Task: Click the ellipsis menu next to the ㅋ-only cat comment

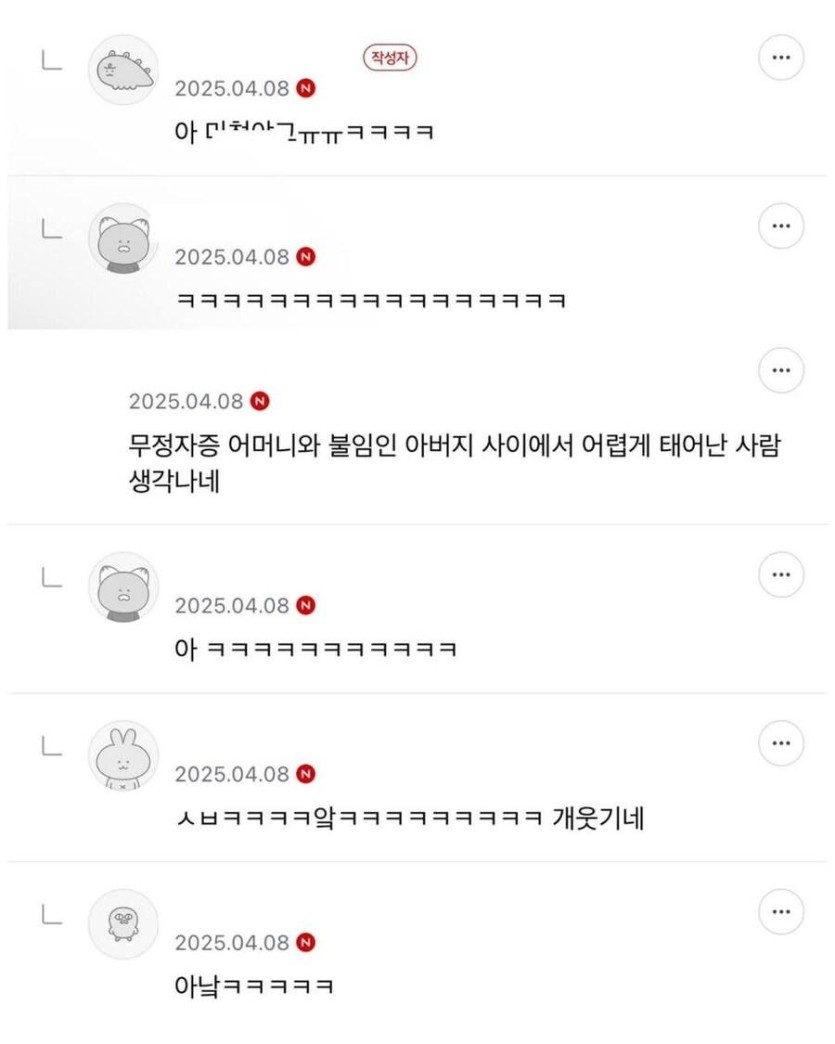Action: (x=781, y=228)
